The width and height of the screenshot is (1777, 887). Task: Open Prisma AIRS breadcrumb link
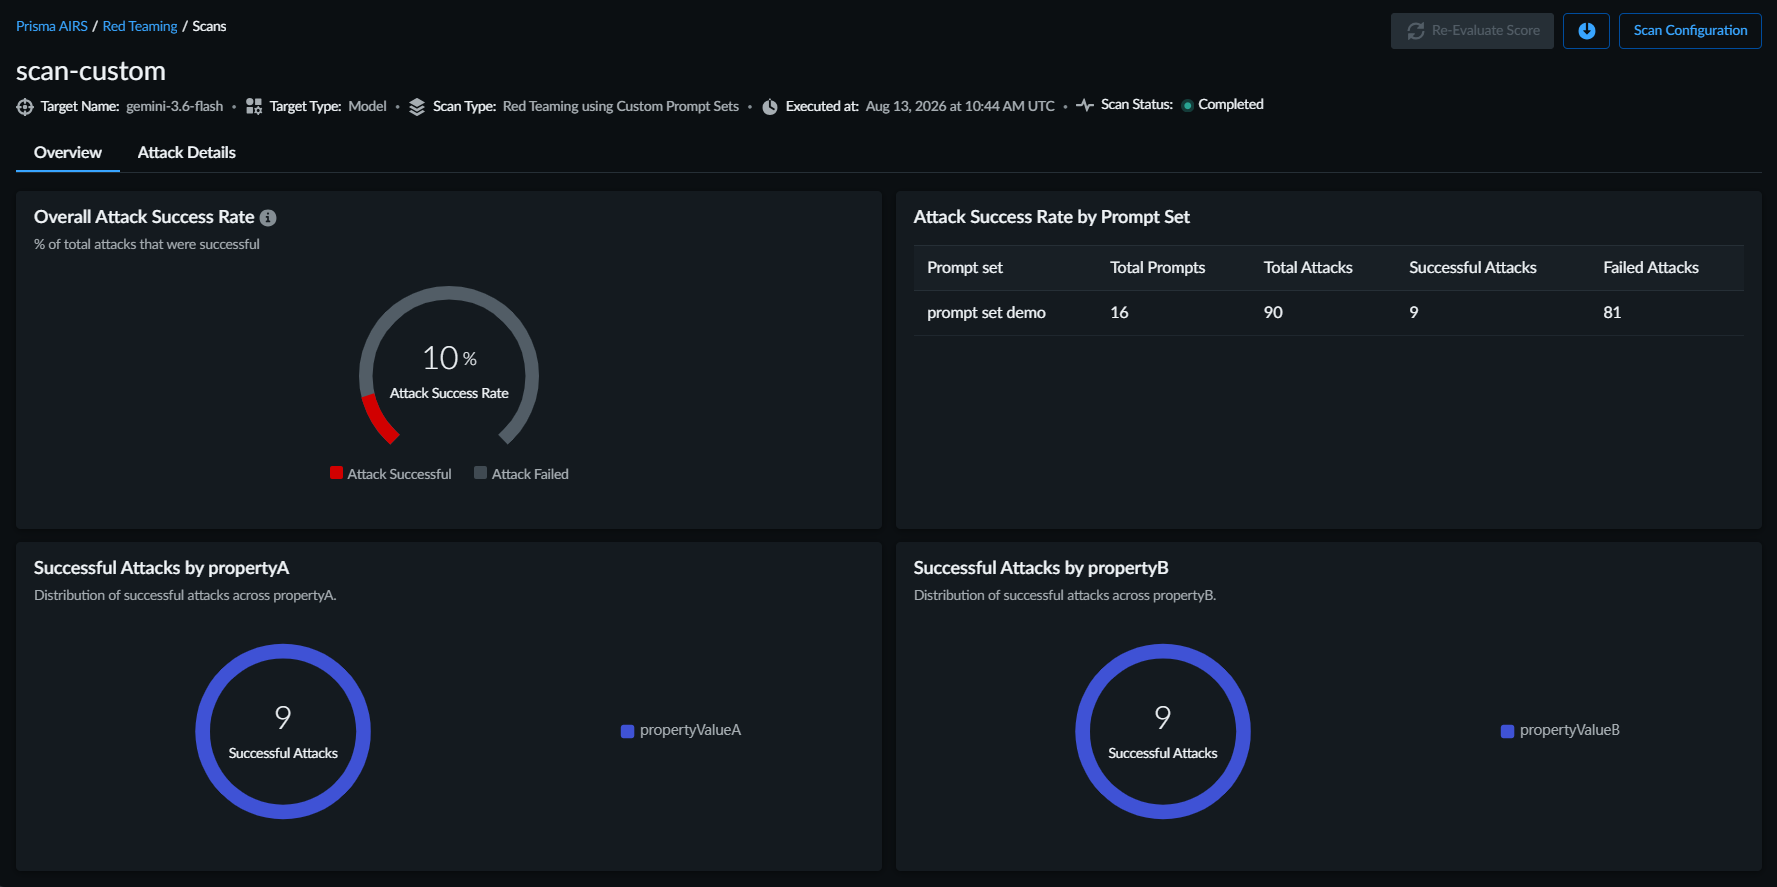(x=52, y=26)
